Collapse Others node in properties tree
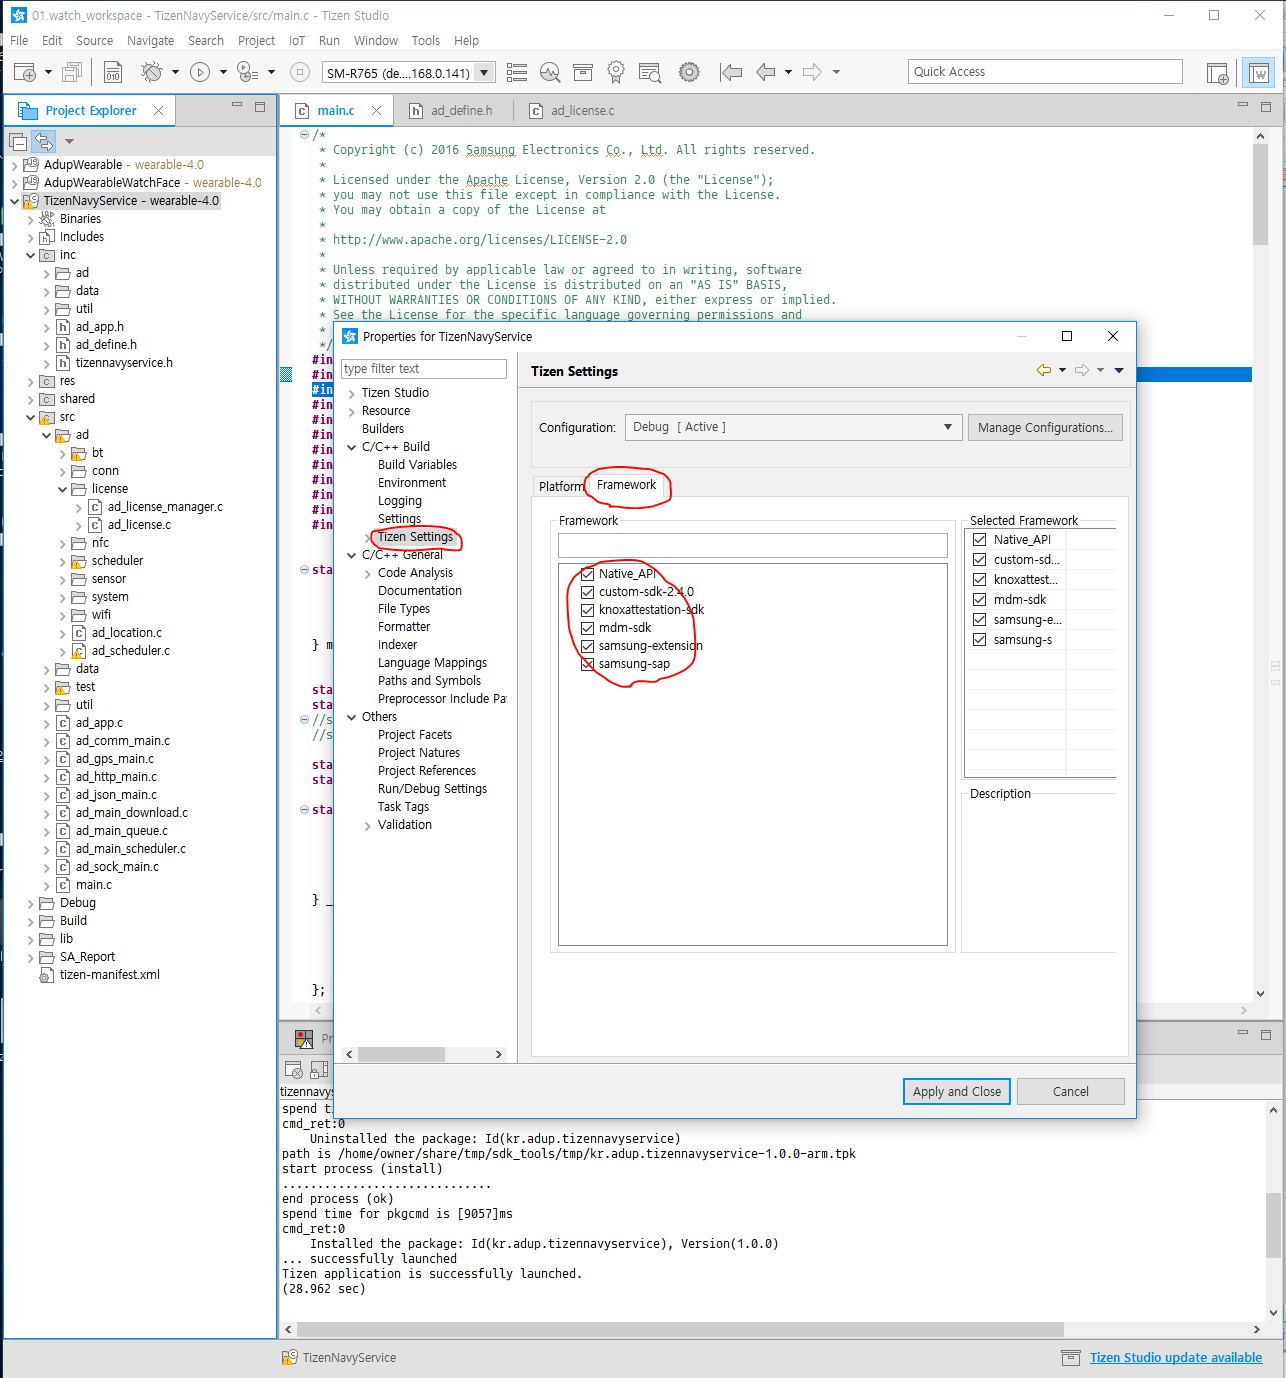This screenshot has width=1286, height=1378. point(352,717)
